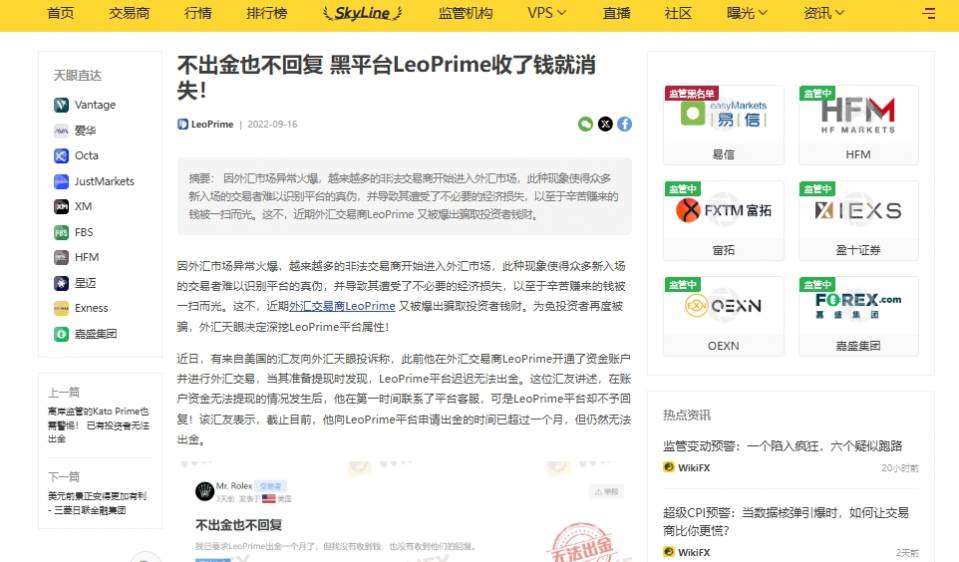959x562 pixels.
Task: Open the Exness broker icon
Action: click(61, 308)
